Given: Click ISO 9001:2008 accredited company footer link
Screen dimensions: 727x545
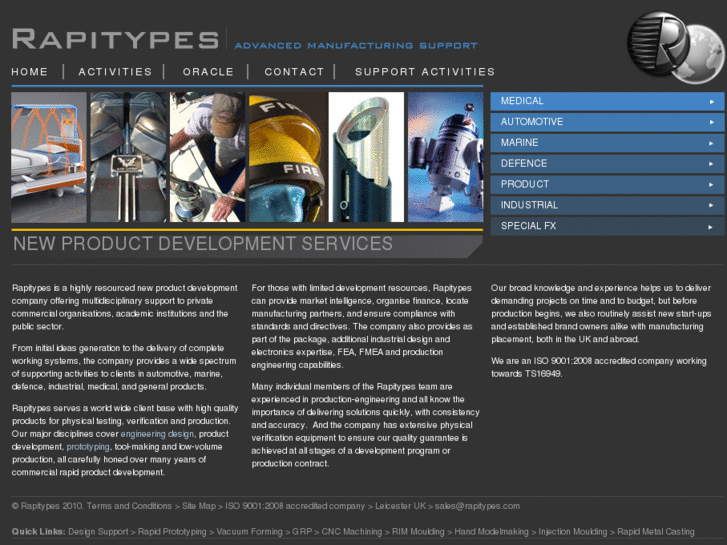Looking at the screenshot, I should (x=295, y=506).
